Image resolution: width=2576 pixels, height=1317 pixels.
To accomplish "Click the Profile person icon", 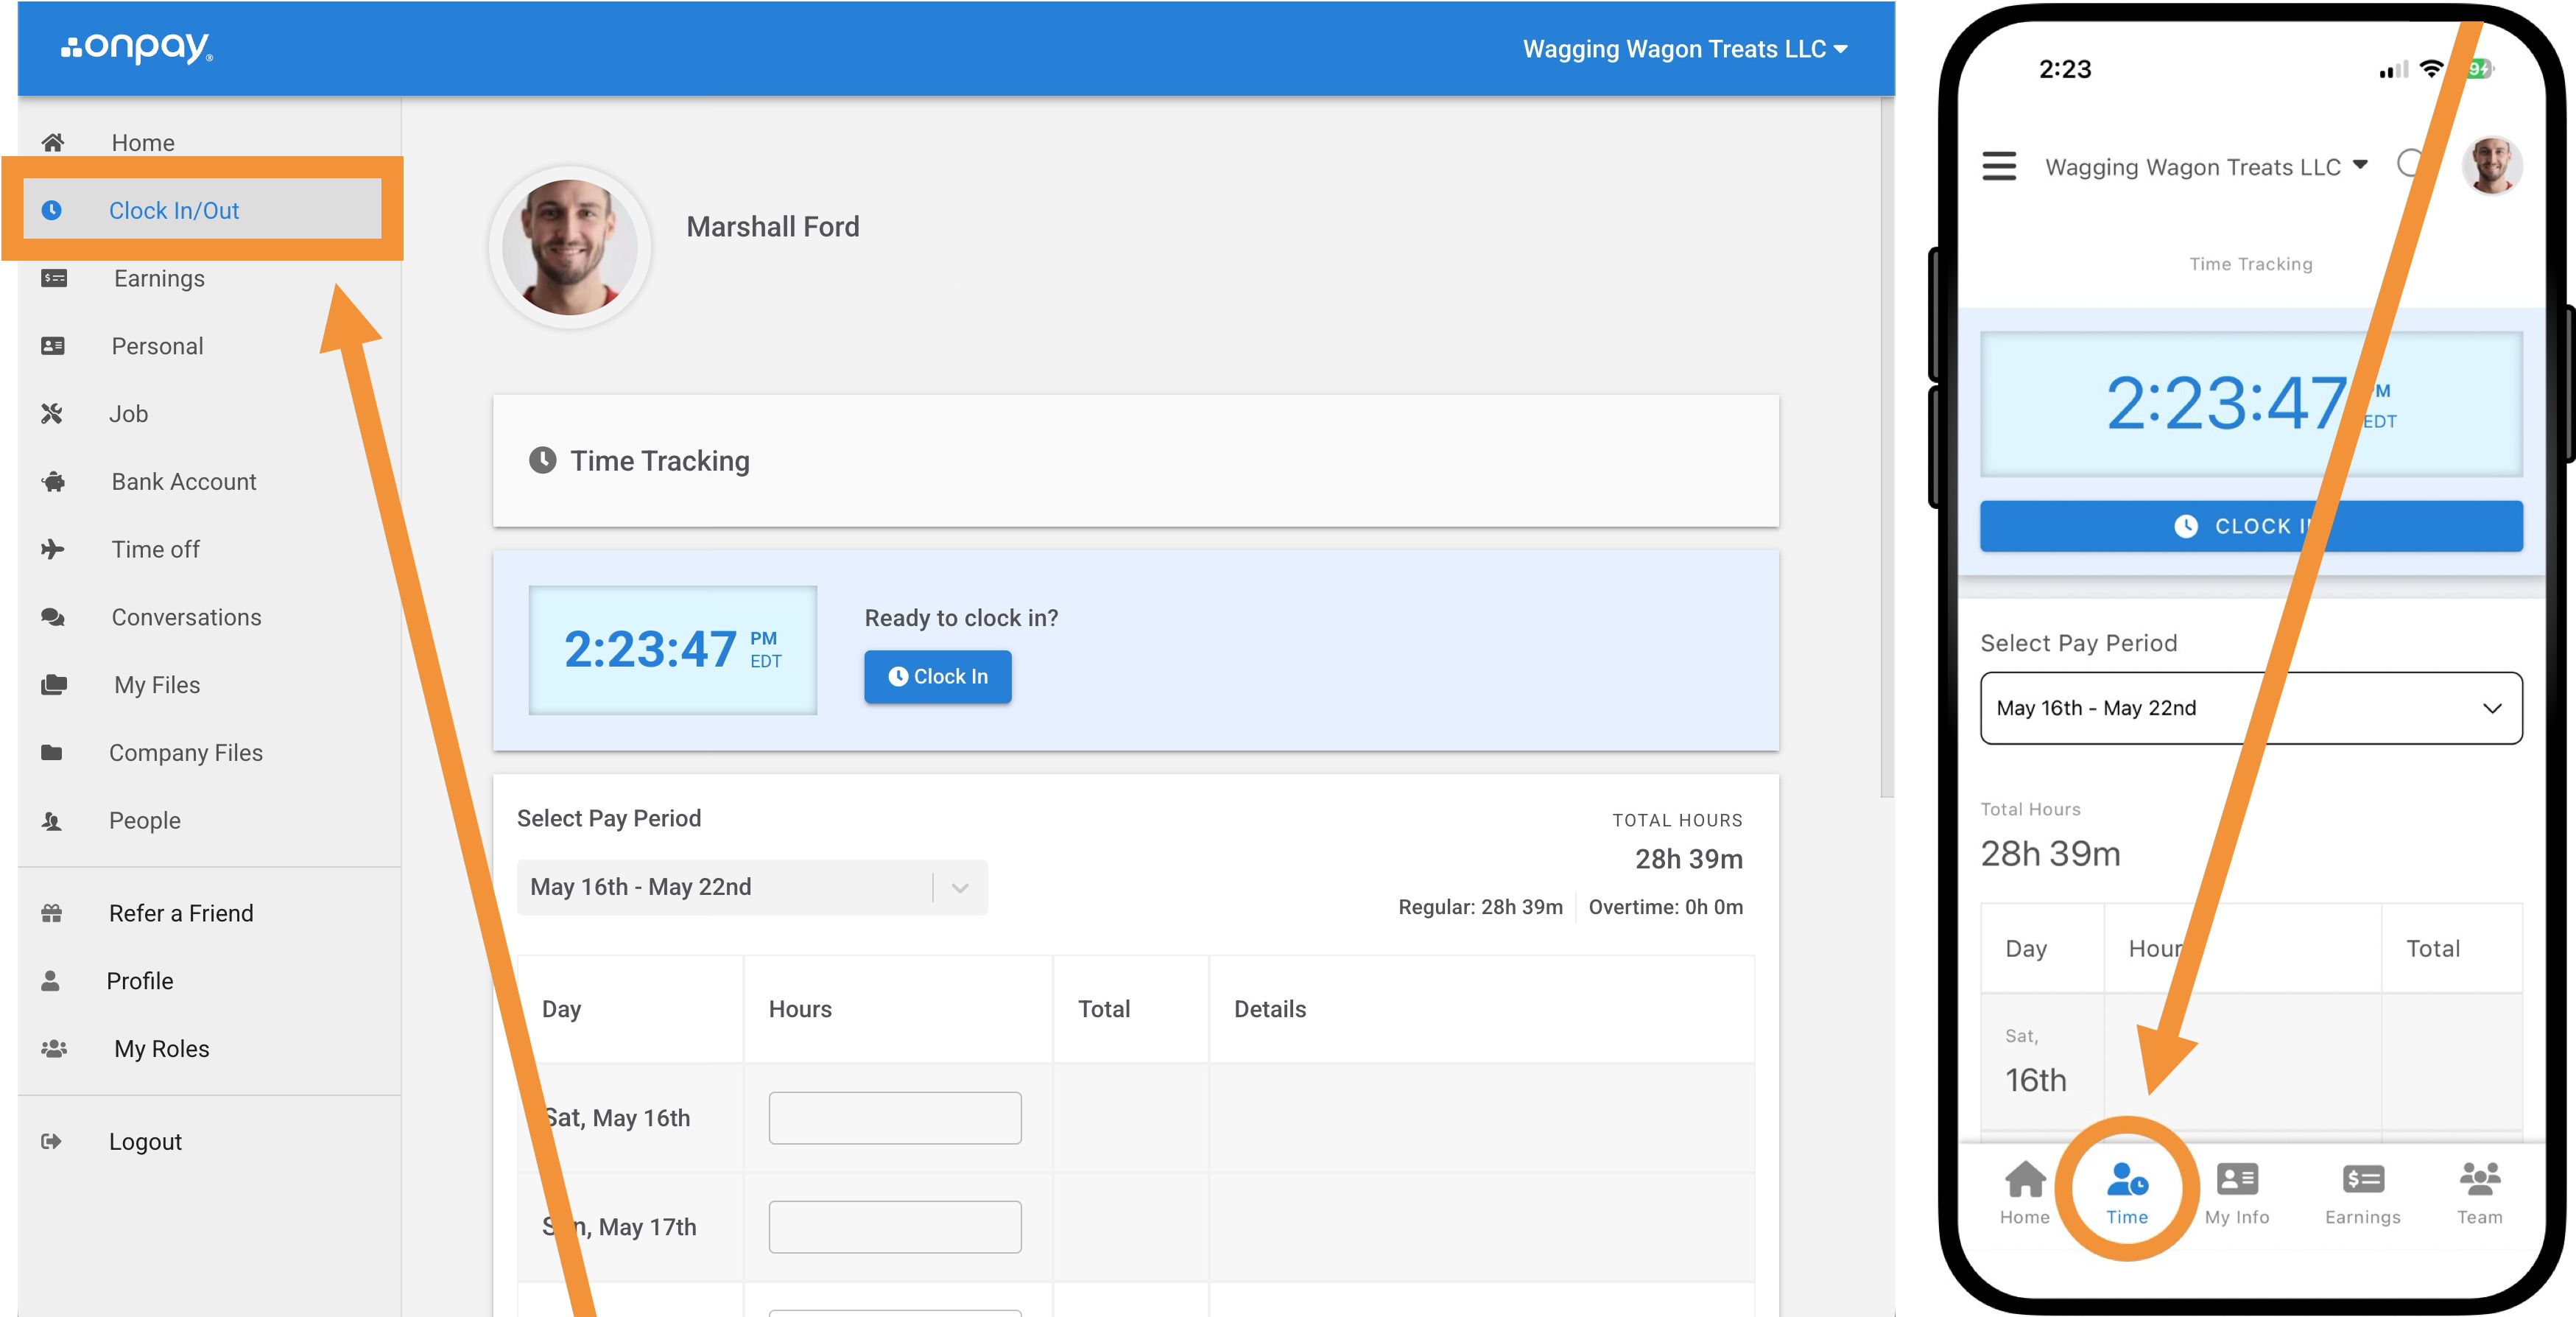I will point(50,981).
